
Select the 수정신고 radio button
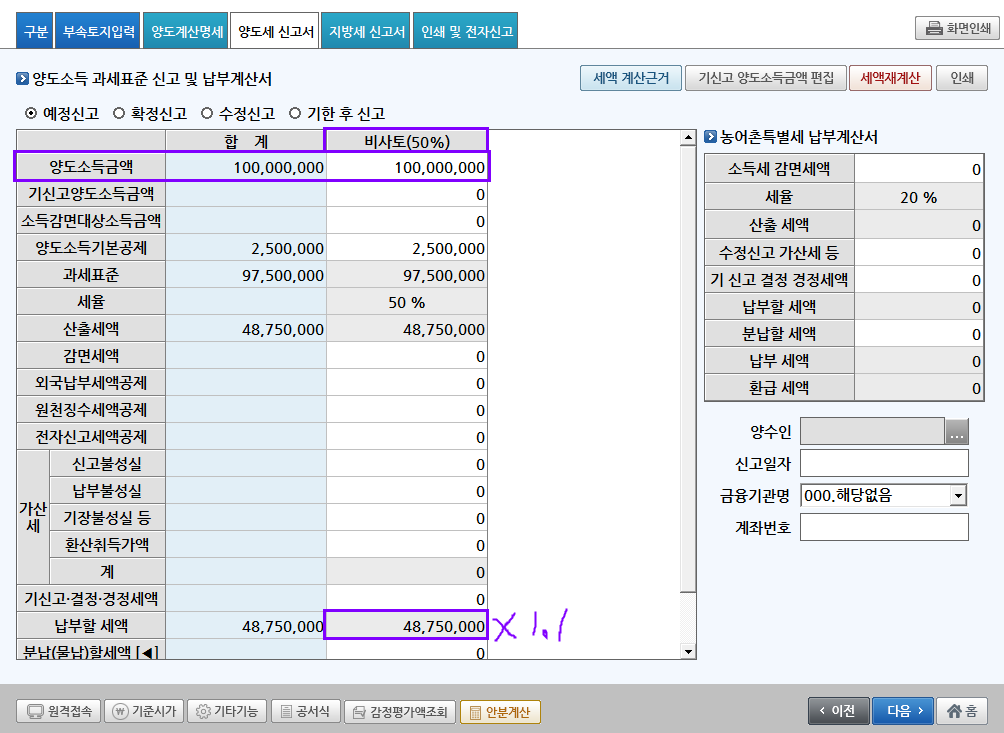tap(207, 113)
